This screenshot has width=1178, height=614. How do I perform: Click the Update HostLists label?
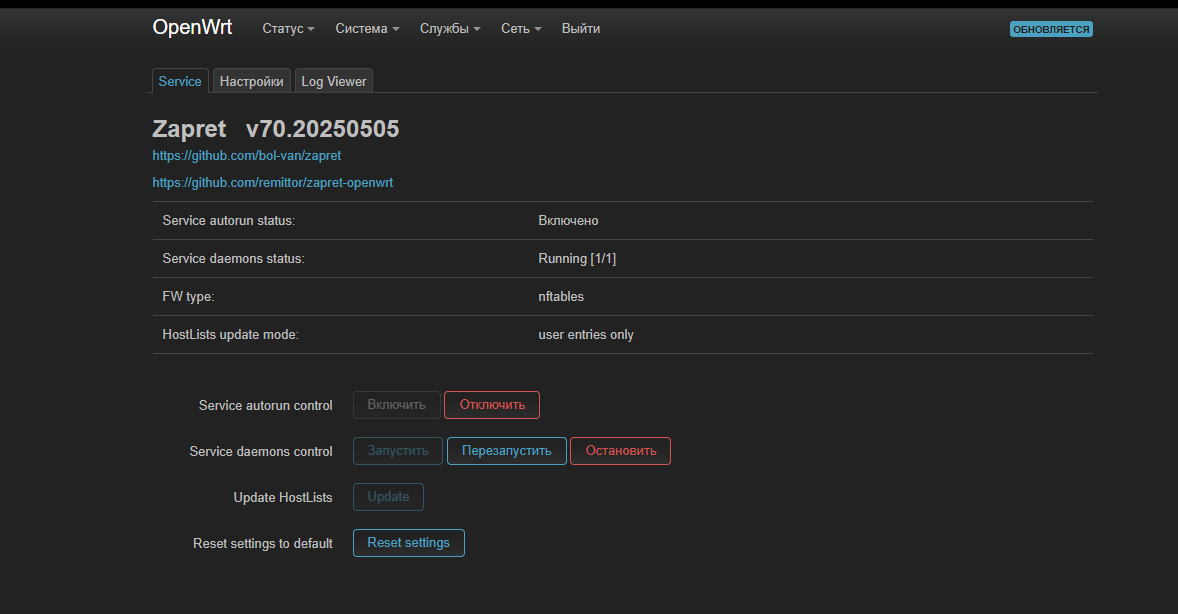tap(283, 498)
